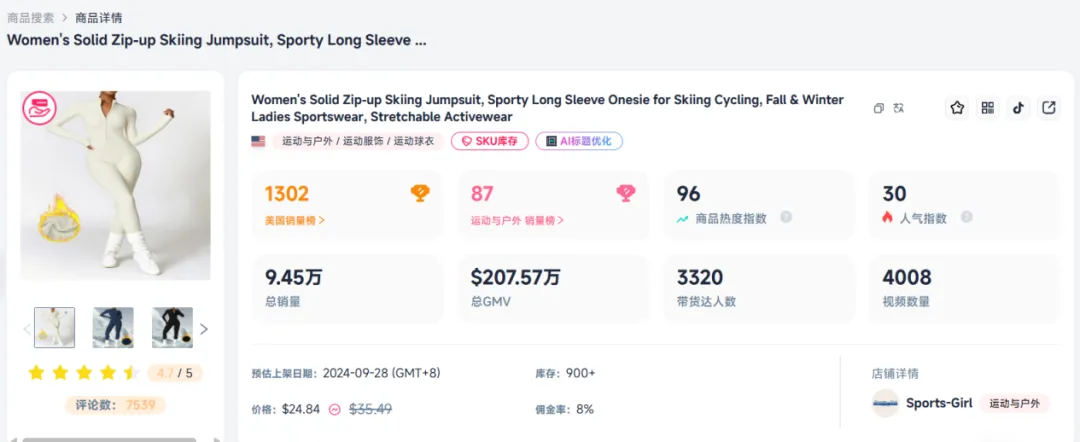Screen dimensions: 1080x442
Task: Select the black jumpsuit thumbnail
Action: [172, 327]
